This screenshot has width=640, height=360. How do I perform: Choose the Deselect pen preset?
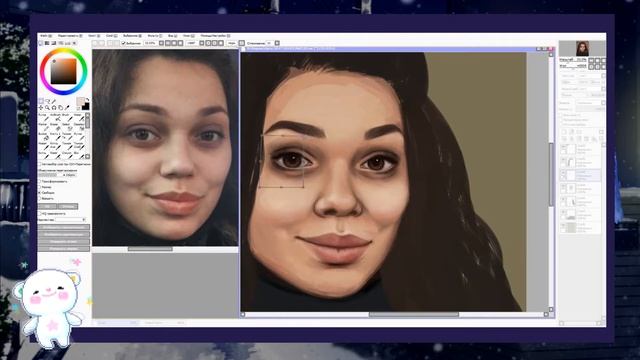pyautogui.click(x=81, y=127)
